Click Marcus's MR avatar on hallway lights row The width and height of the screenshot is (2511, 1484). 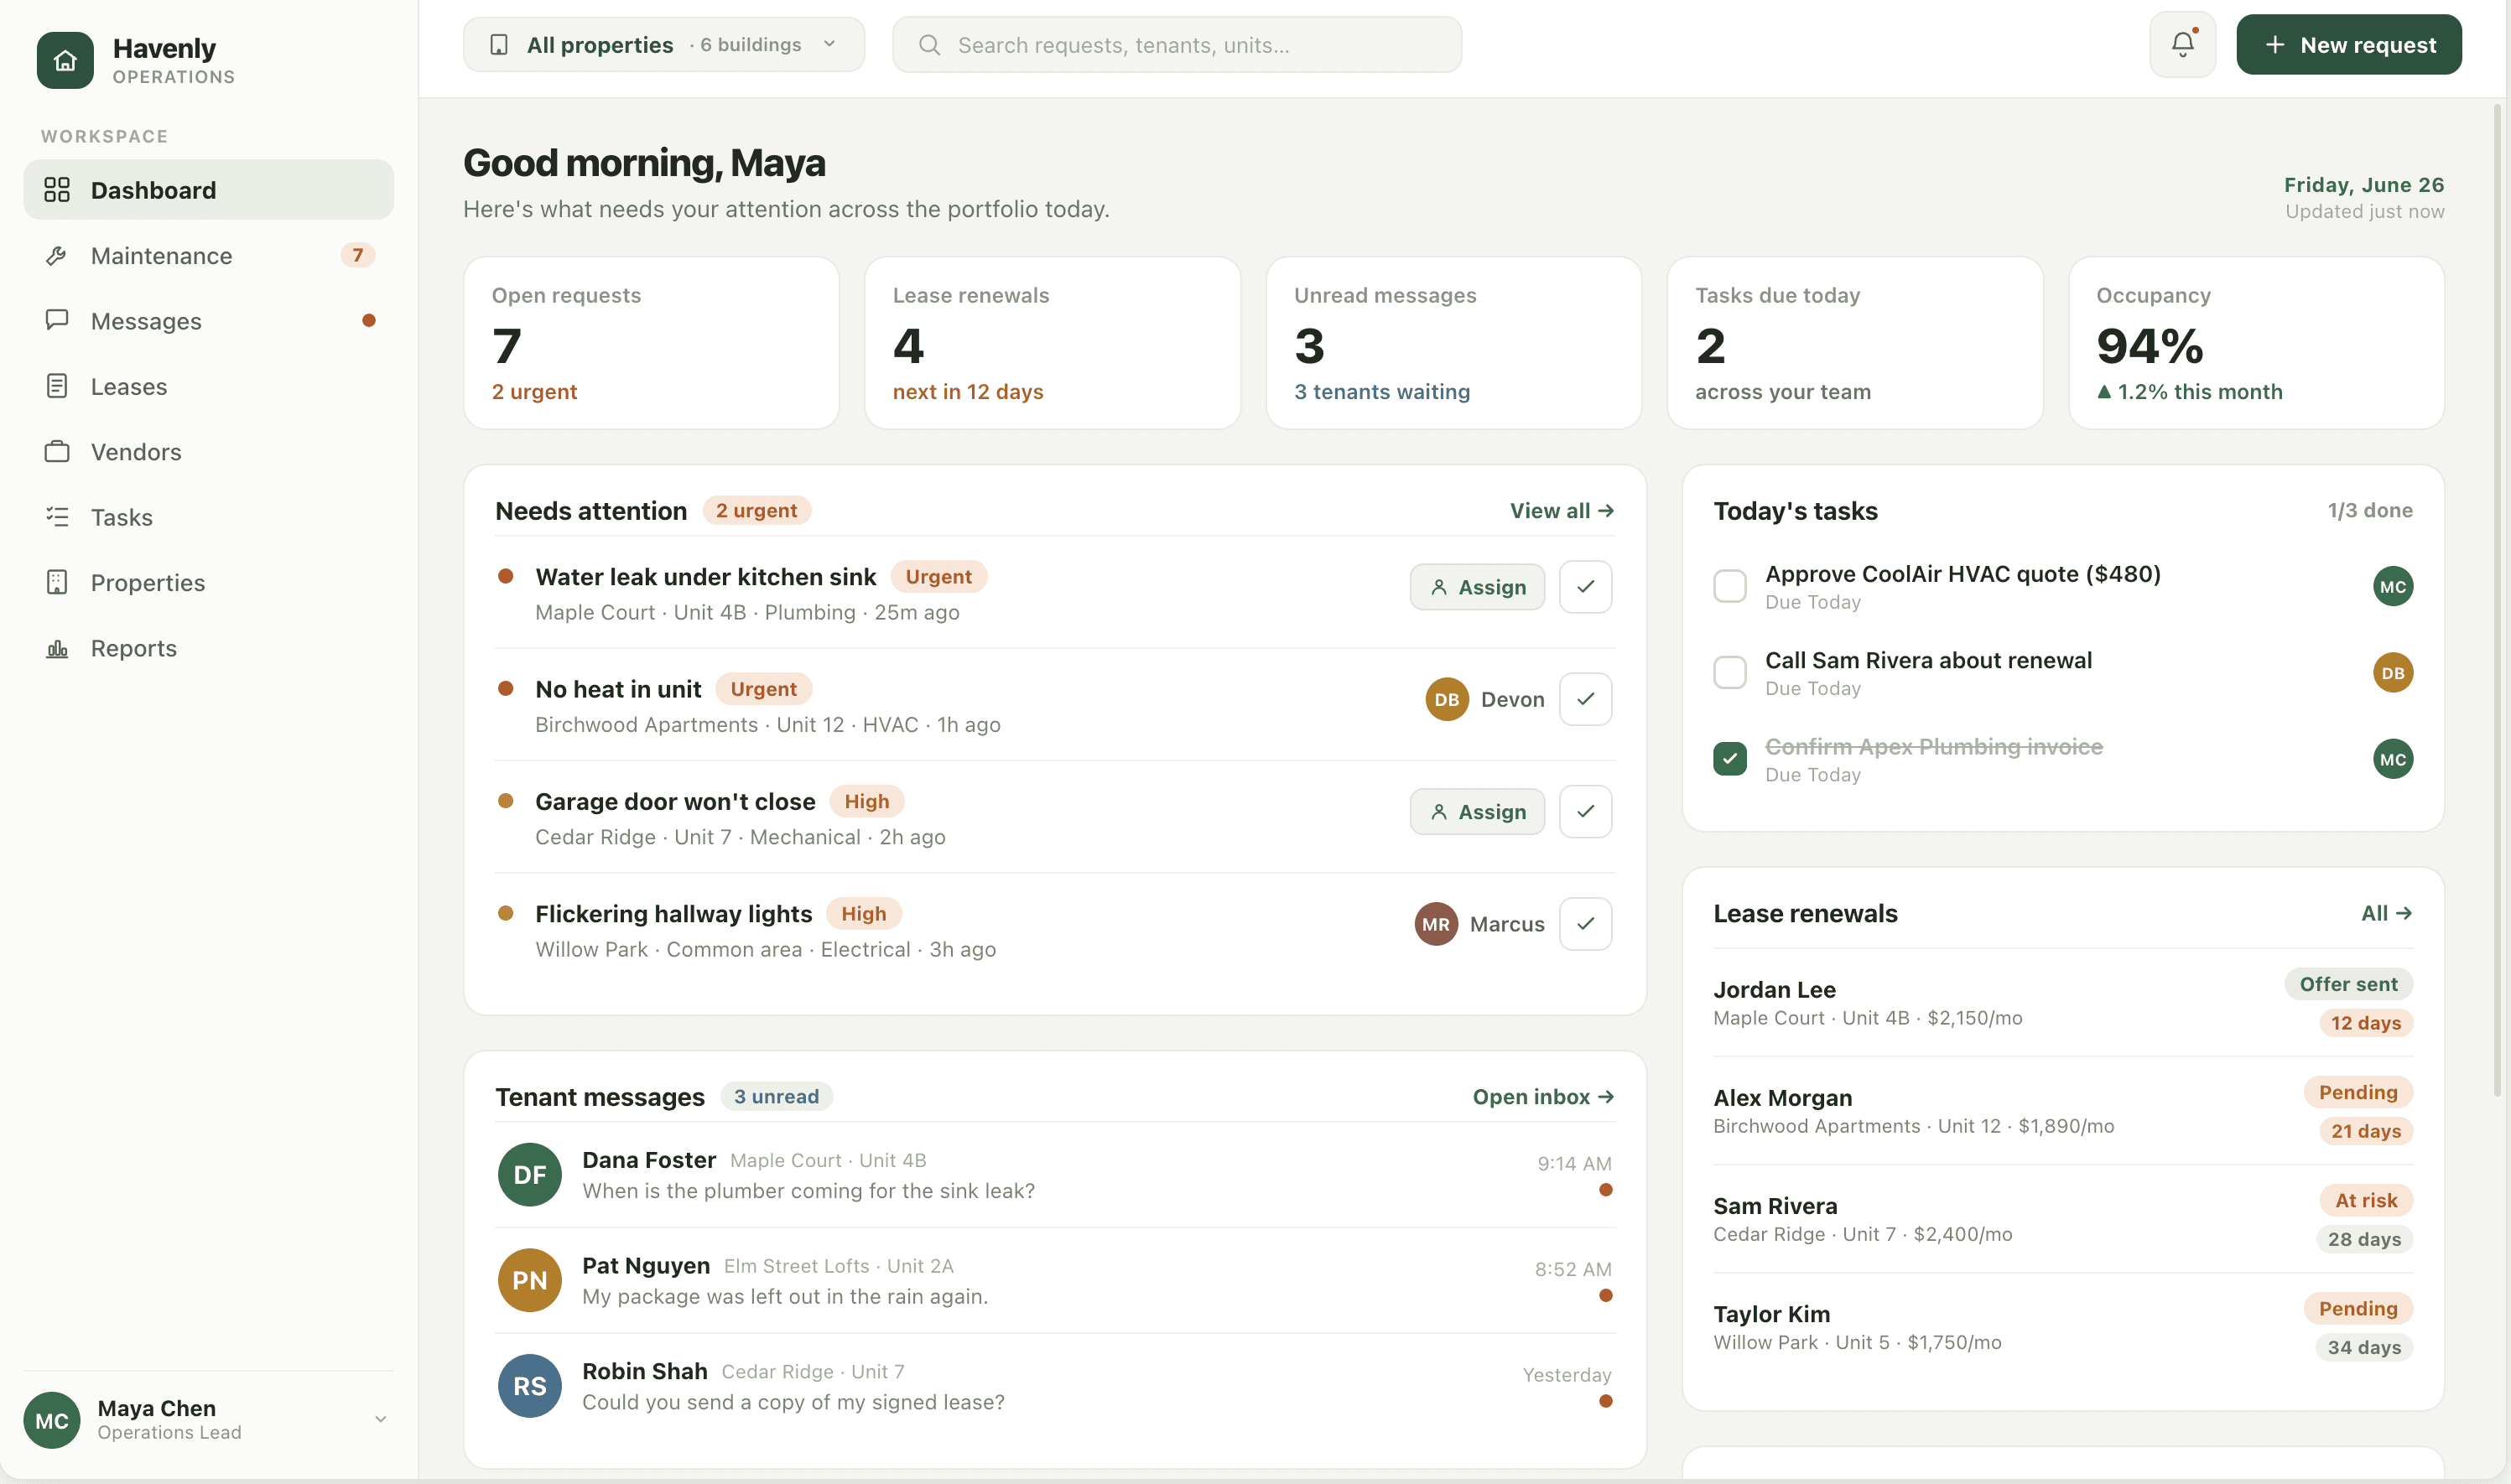[1435, 924]
